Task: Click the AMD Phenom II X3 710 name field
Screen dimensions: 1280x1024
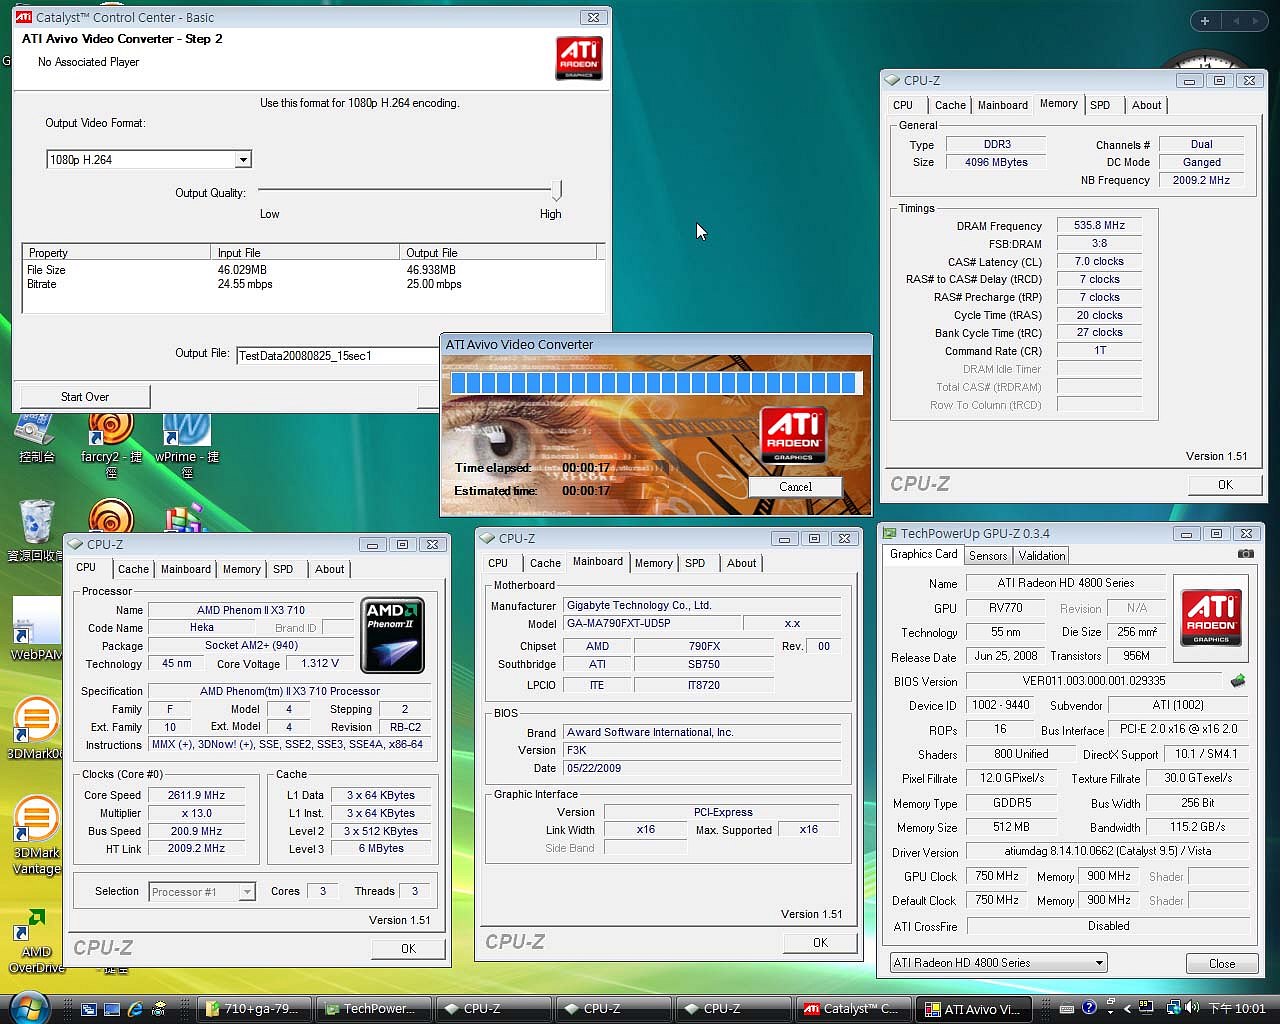Action: pyautogui.click(x=251, y=610)
